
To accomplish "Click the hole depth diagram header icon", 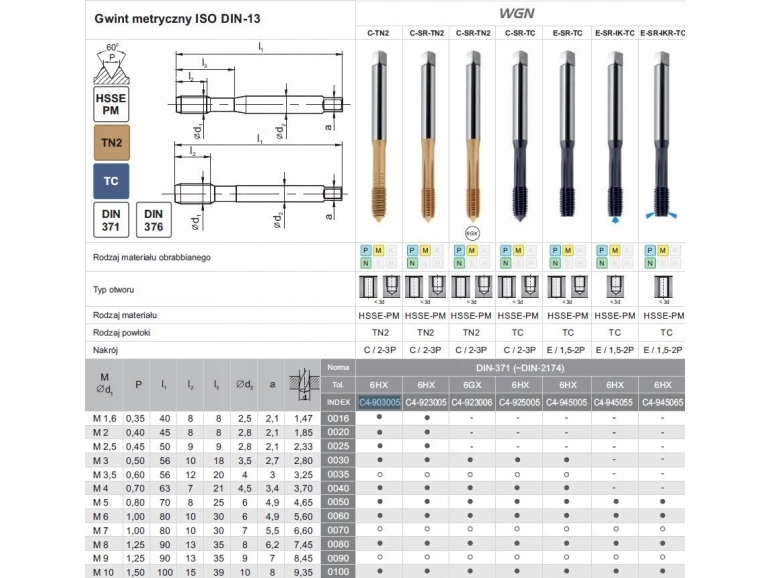I will [302, 384].
